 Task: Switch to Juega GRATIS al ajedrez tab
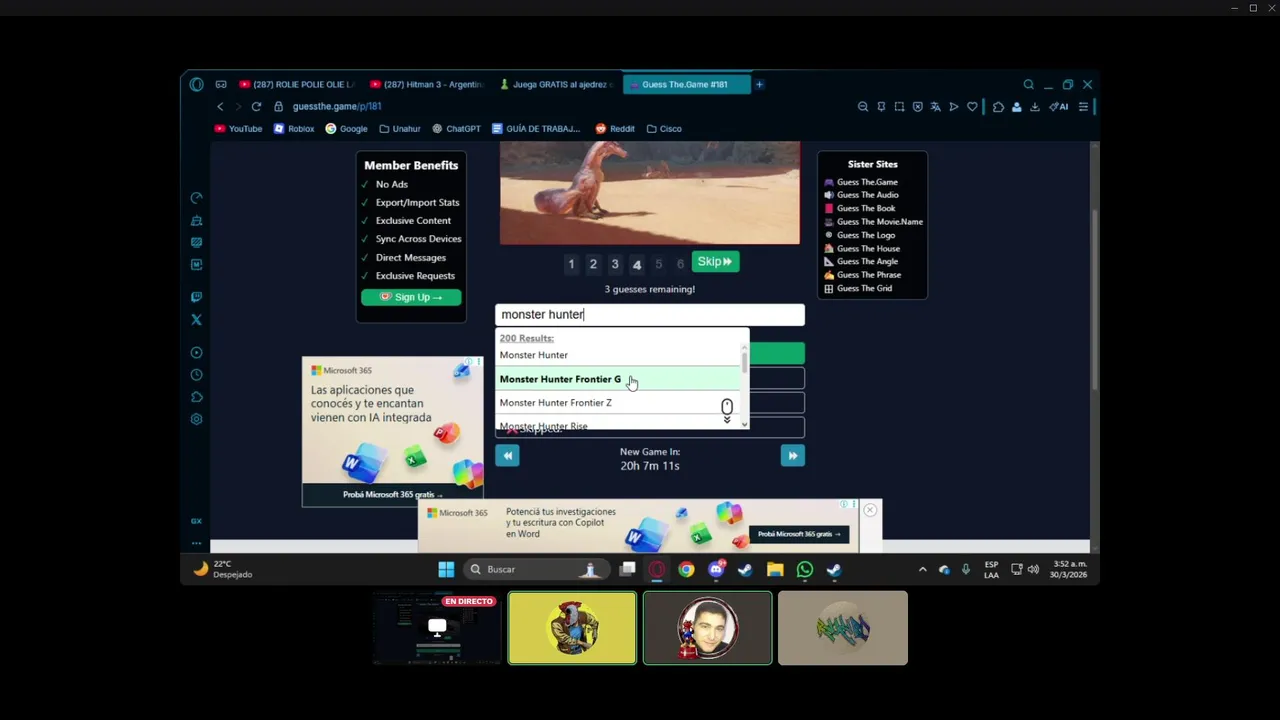(557, 84)
